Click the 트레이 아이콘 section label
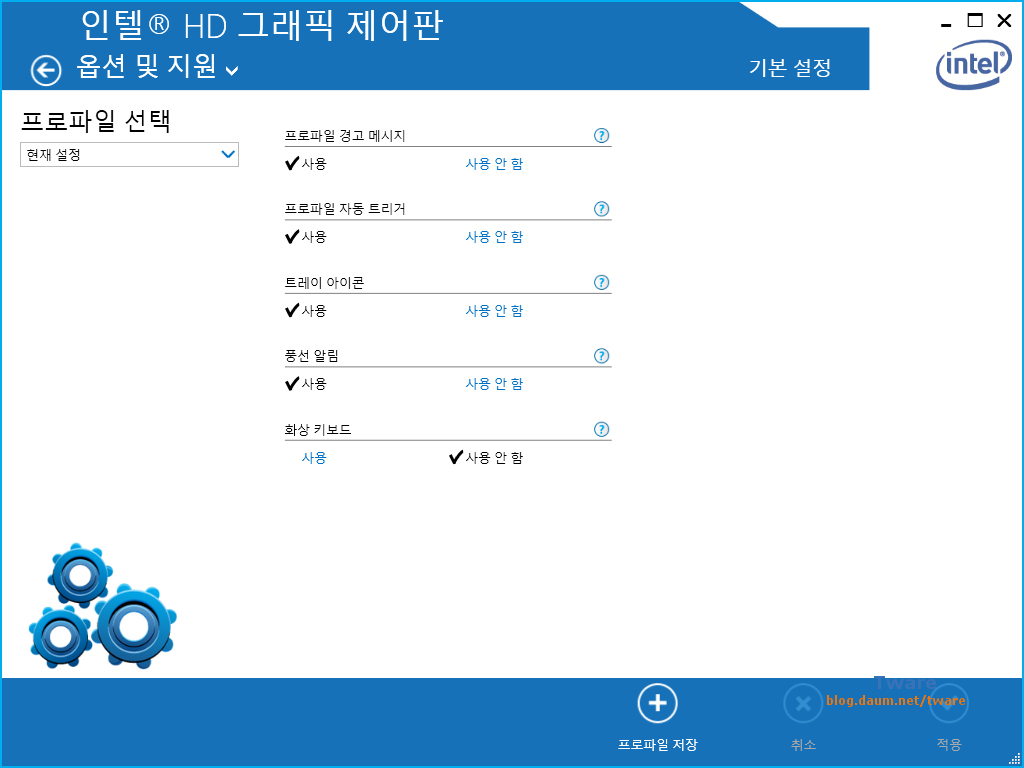1024x768 pixels. click(x=325, y=283)
